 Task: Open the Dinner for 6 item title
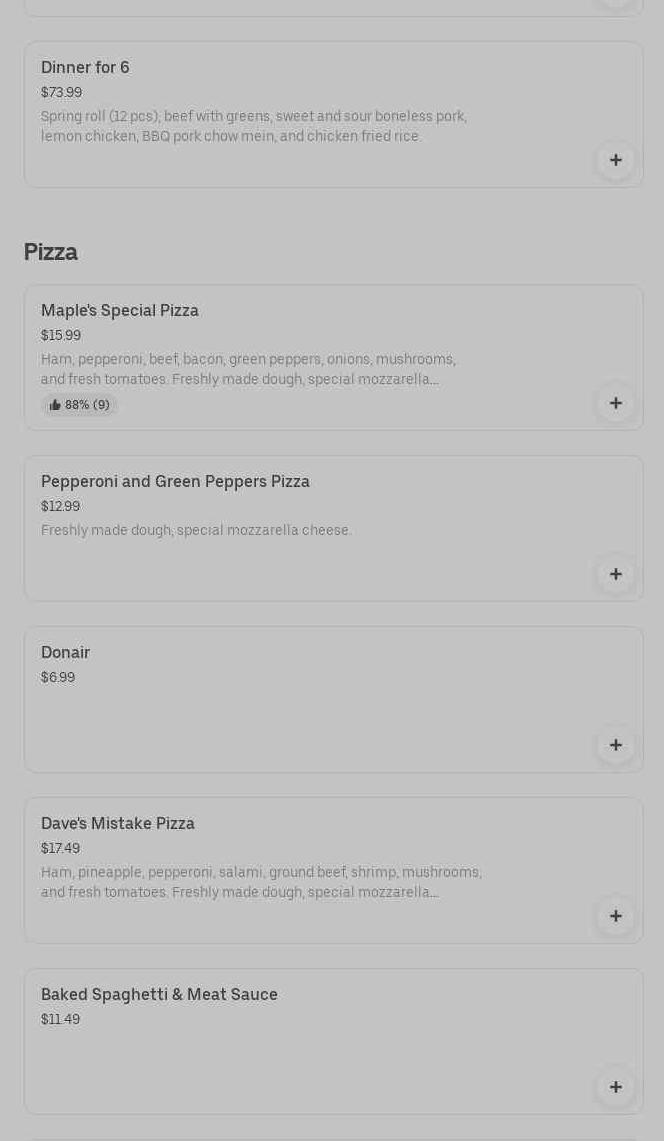pos(85,68)
